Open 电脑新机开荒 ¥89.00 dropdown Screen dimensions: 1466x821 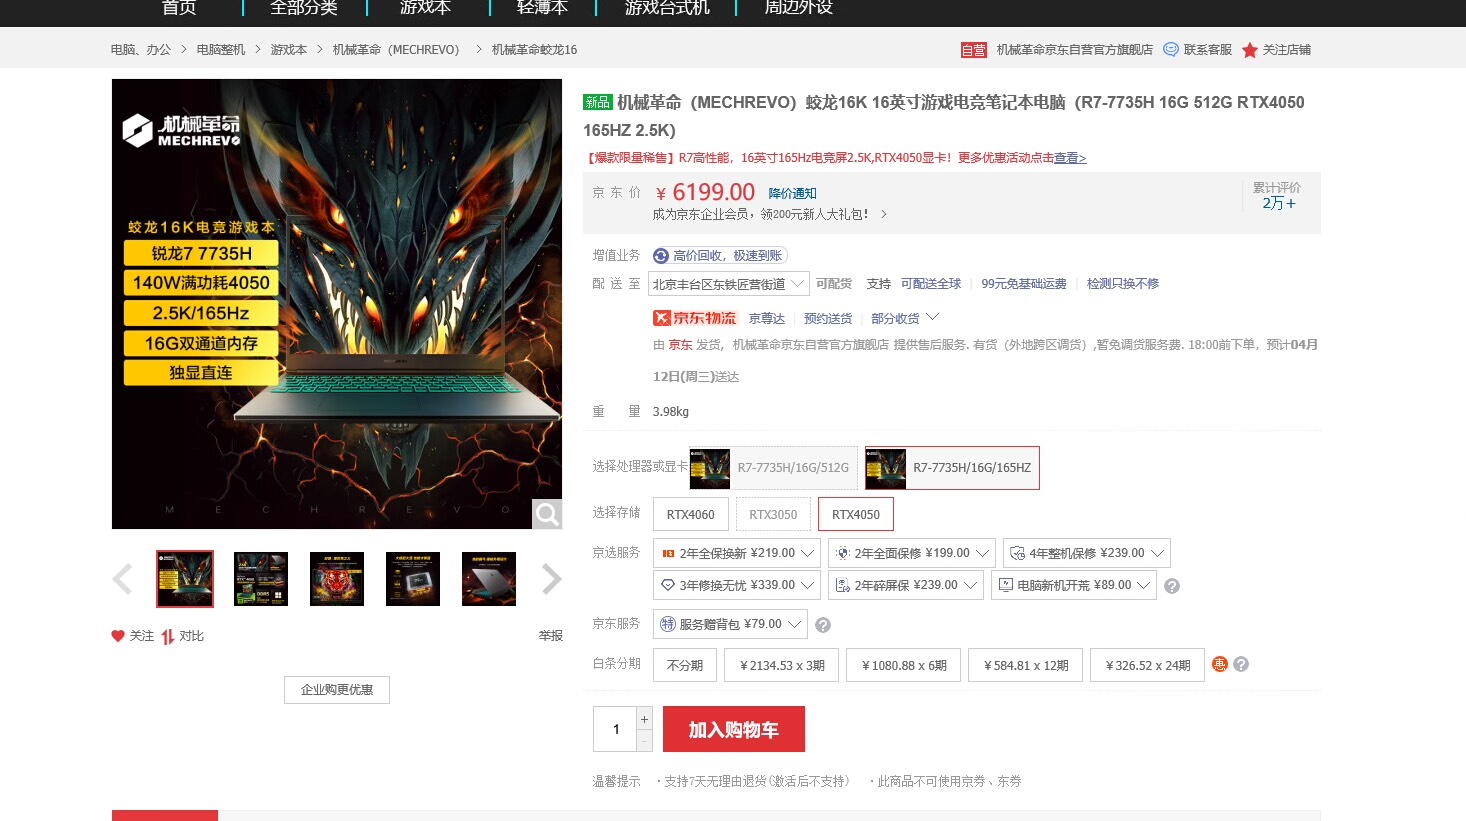point(1074,585)
